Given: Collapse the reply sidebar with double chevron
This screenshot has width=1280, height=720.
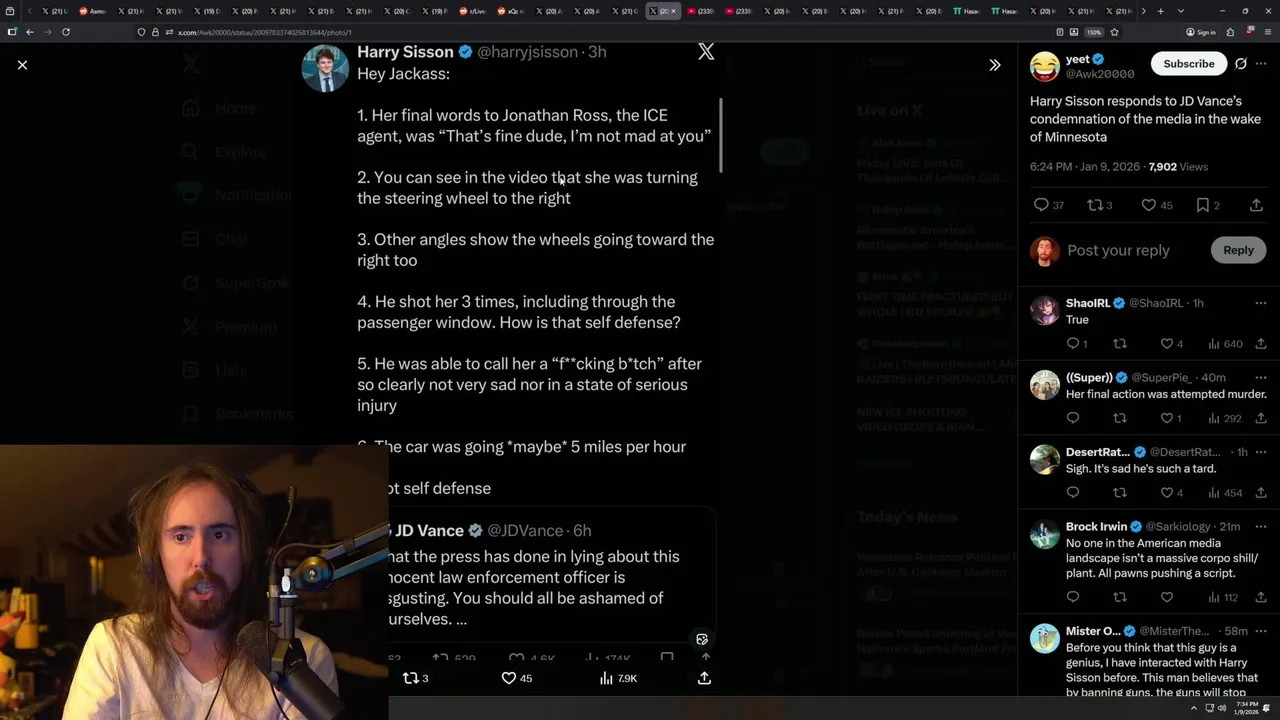Looking at the screenshot, I should point(995,65).
